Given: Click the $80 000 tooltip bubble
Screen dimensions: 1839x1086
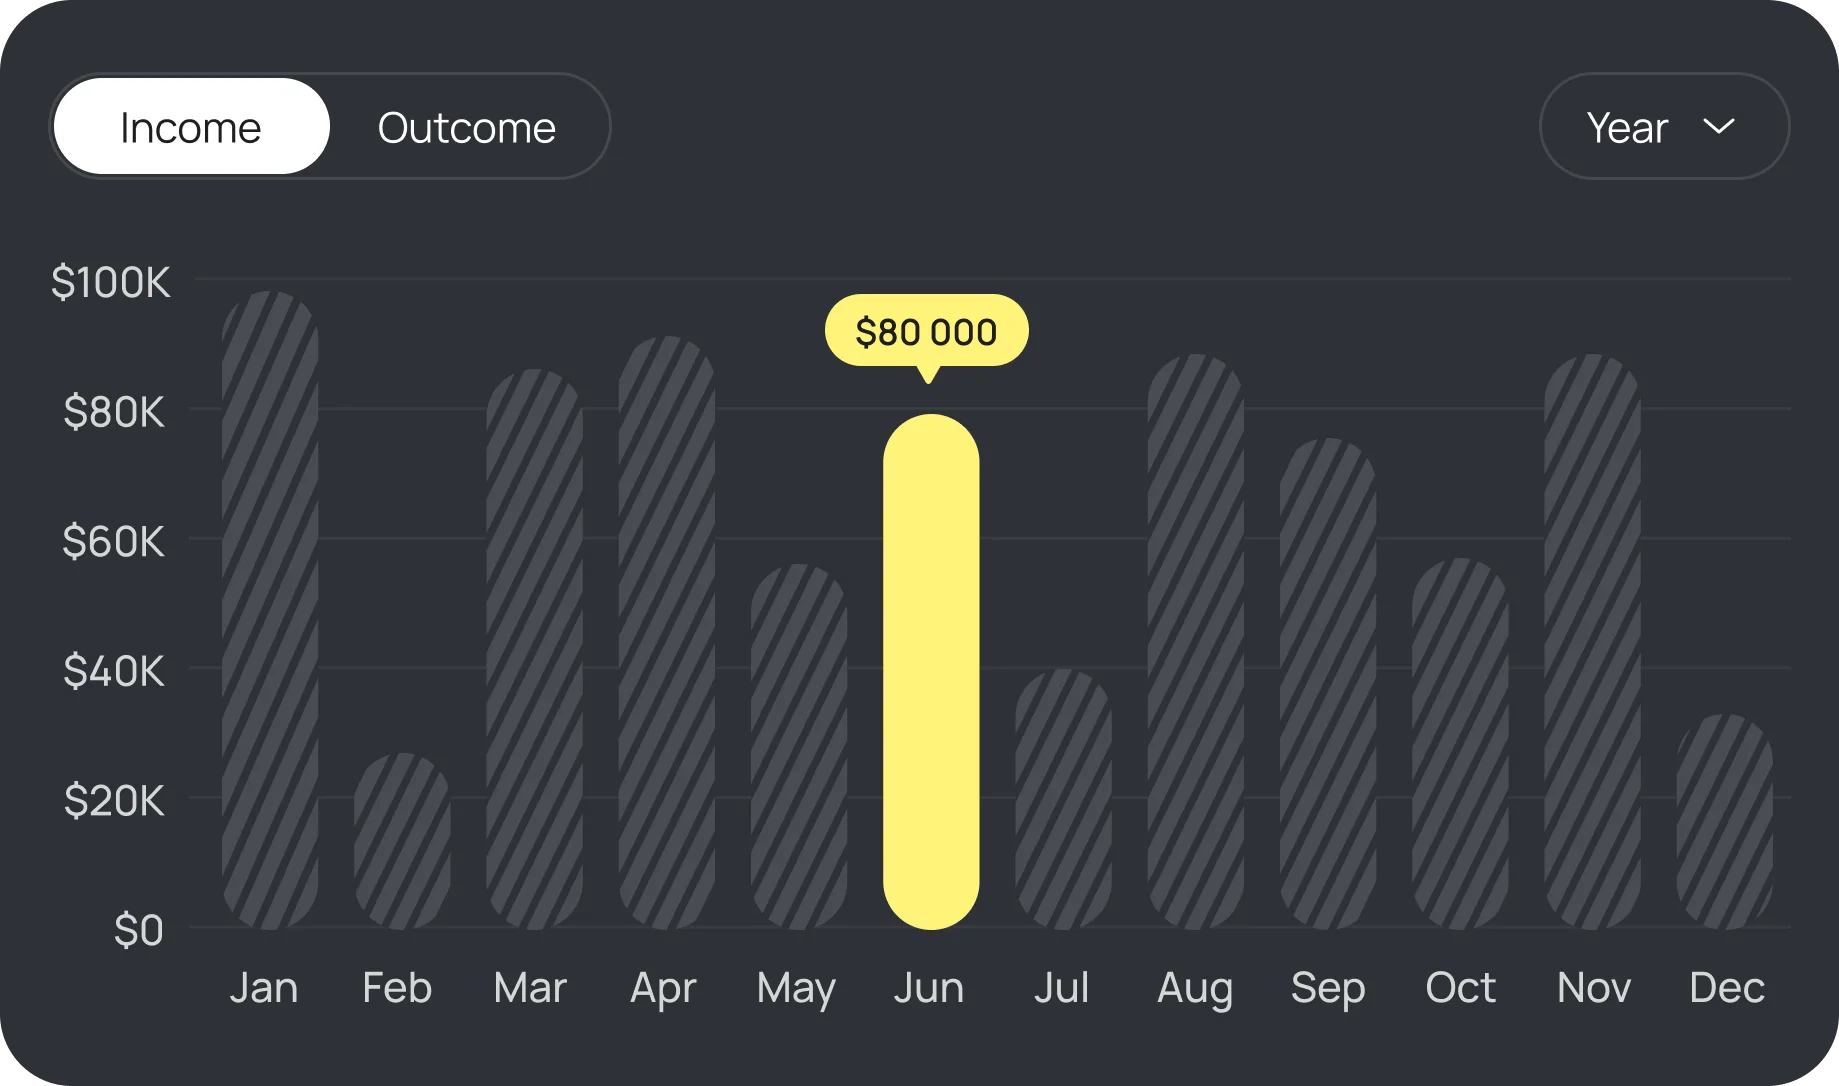Looking at the screenshot, I should 926,330.
